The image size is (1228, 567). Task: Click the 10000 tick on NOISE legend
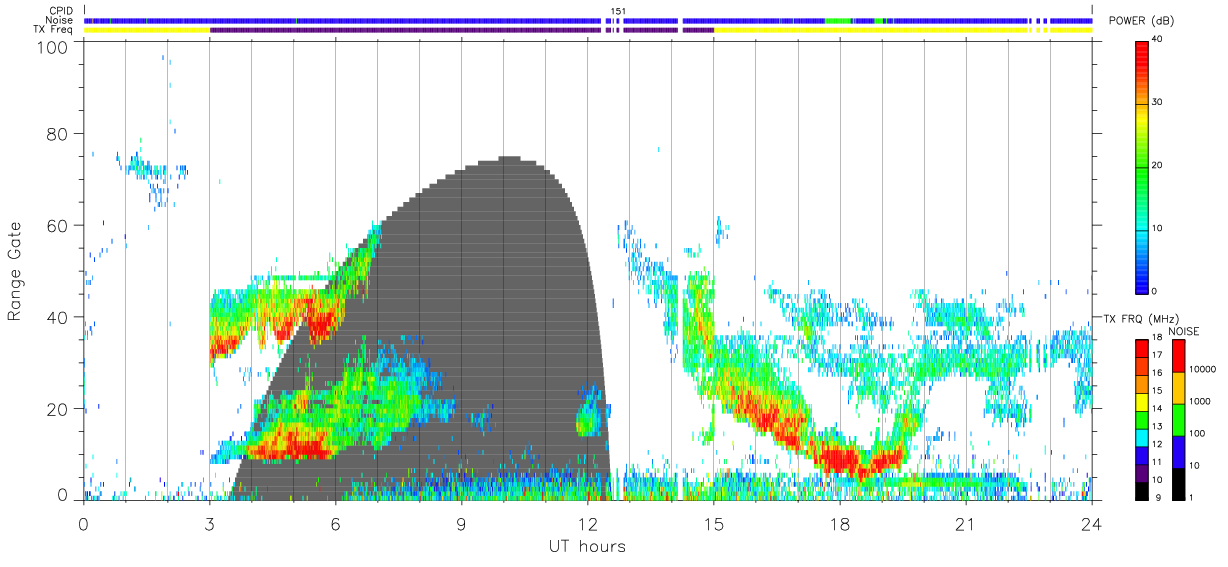1203,369
